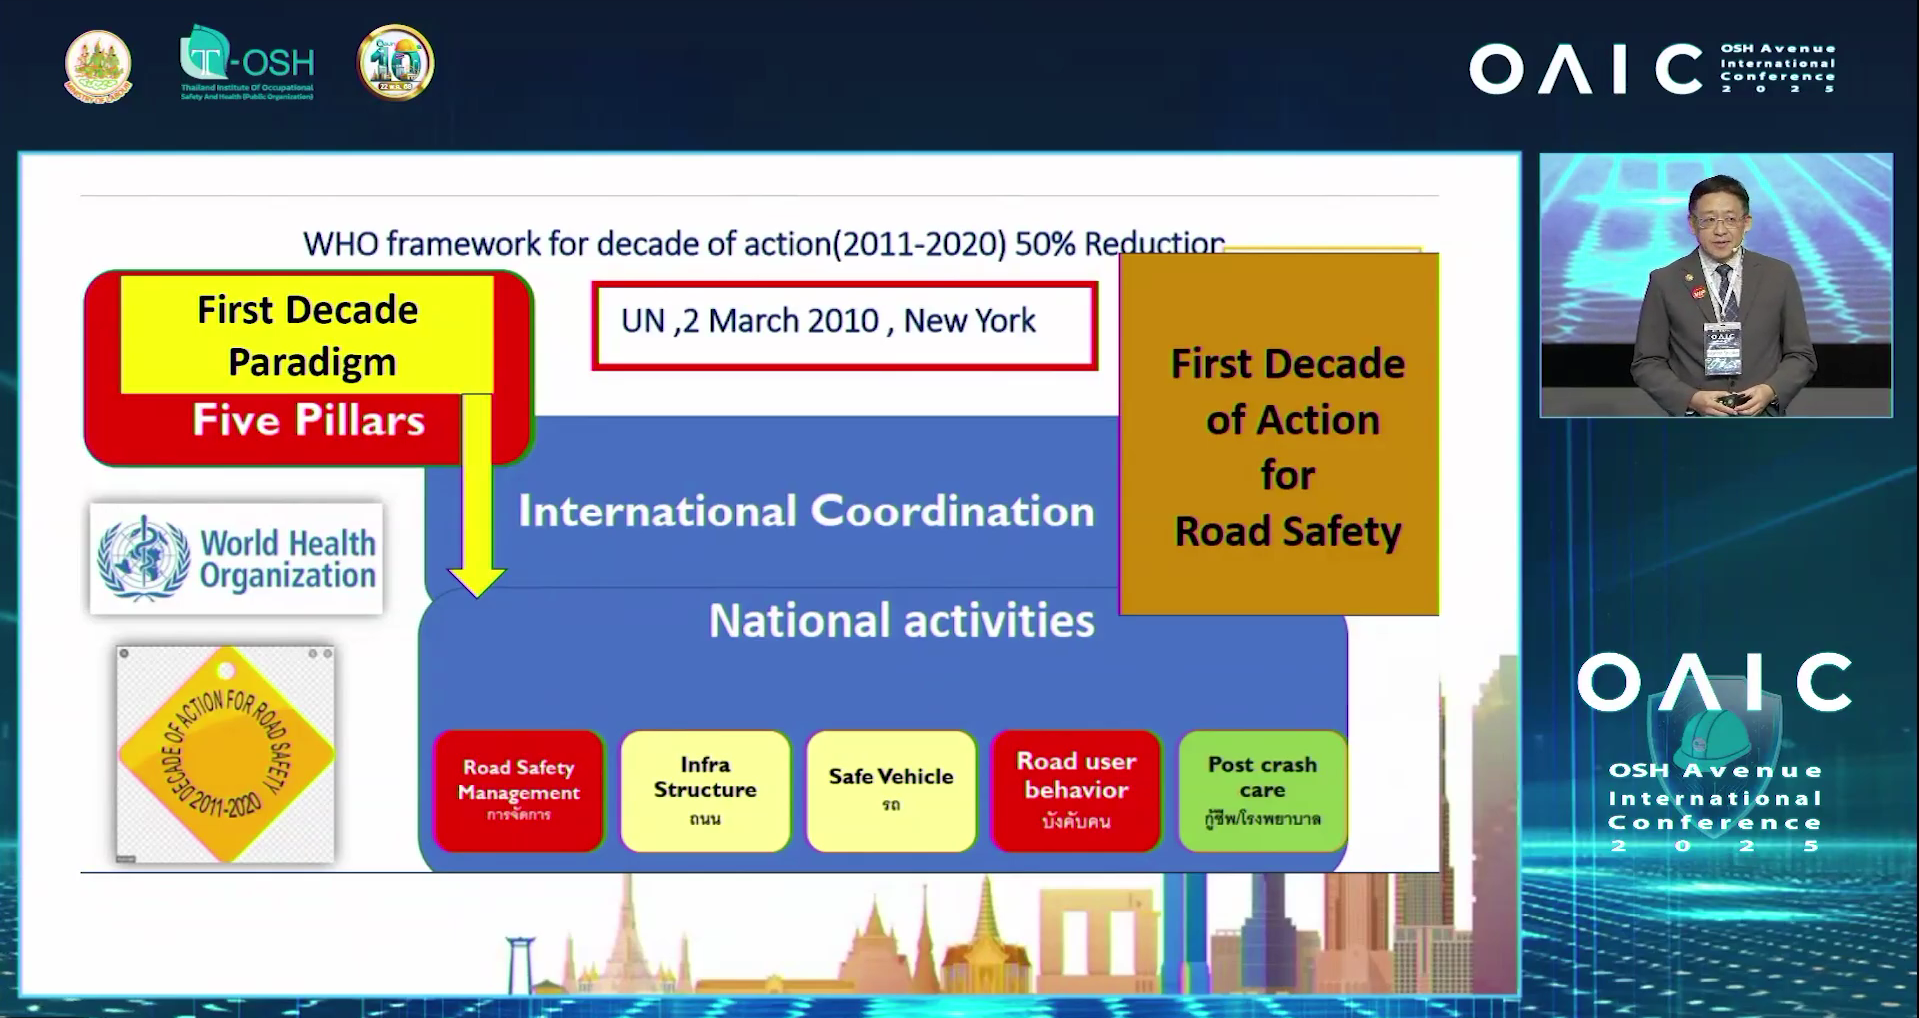Click the orange First Decade of Action panel
The image size is (1919, 1018).
[x=1279, y=435]
